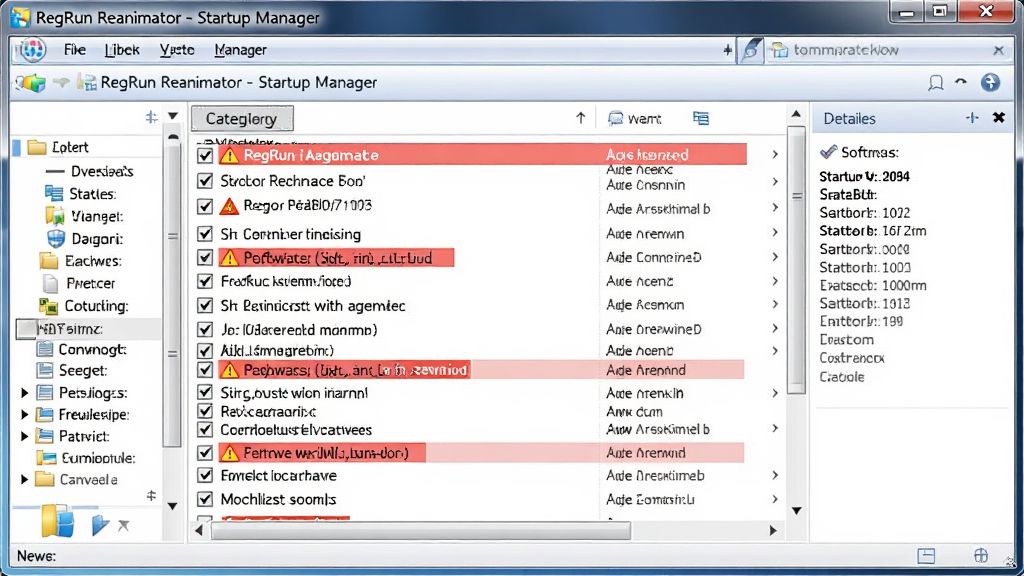The width and height of the screenshot is (1024, 576).
Task: Expand the Petsliogcs tree node
Action: (24, 392)
